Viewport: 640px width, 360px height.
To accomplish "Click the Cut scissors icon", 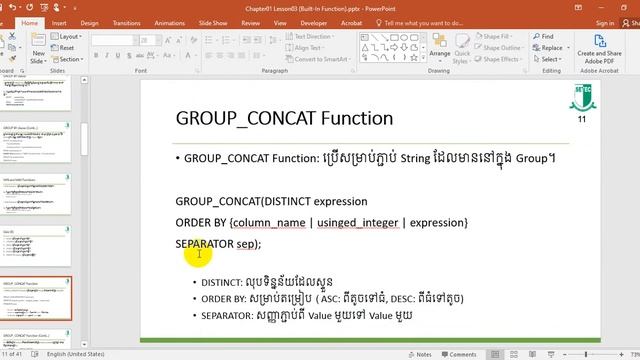I will pyautogui.click(x=12, y=36).
